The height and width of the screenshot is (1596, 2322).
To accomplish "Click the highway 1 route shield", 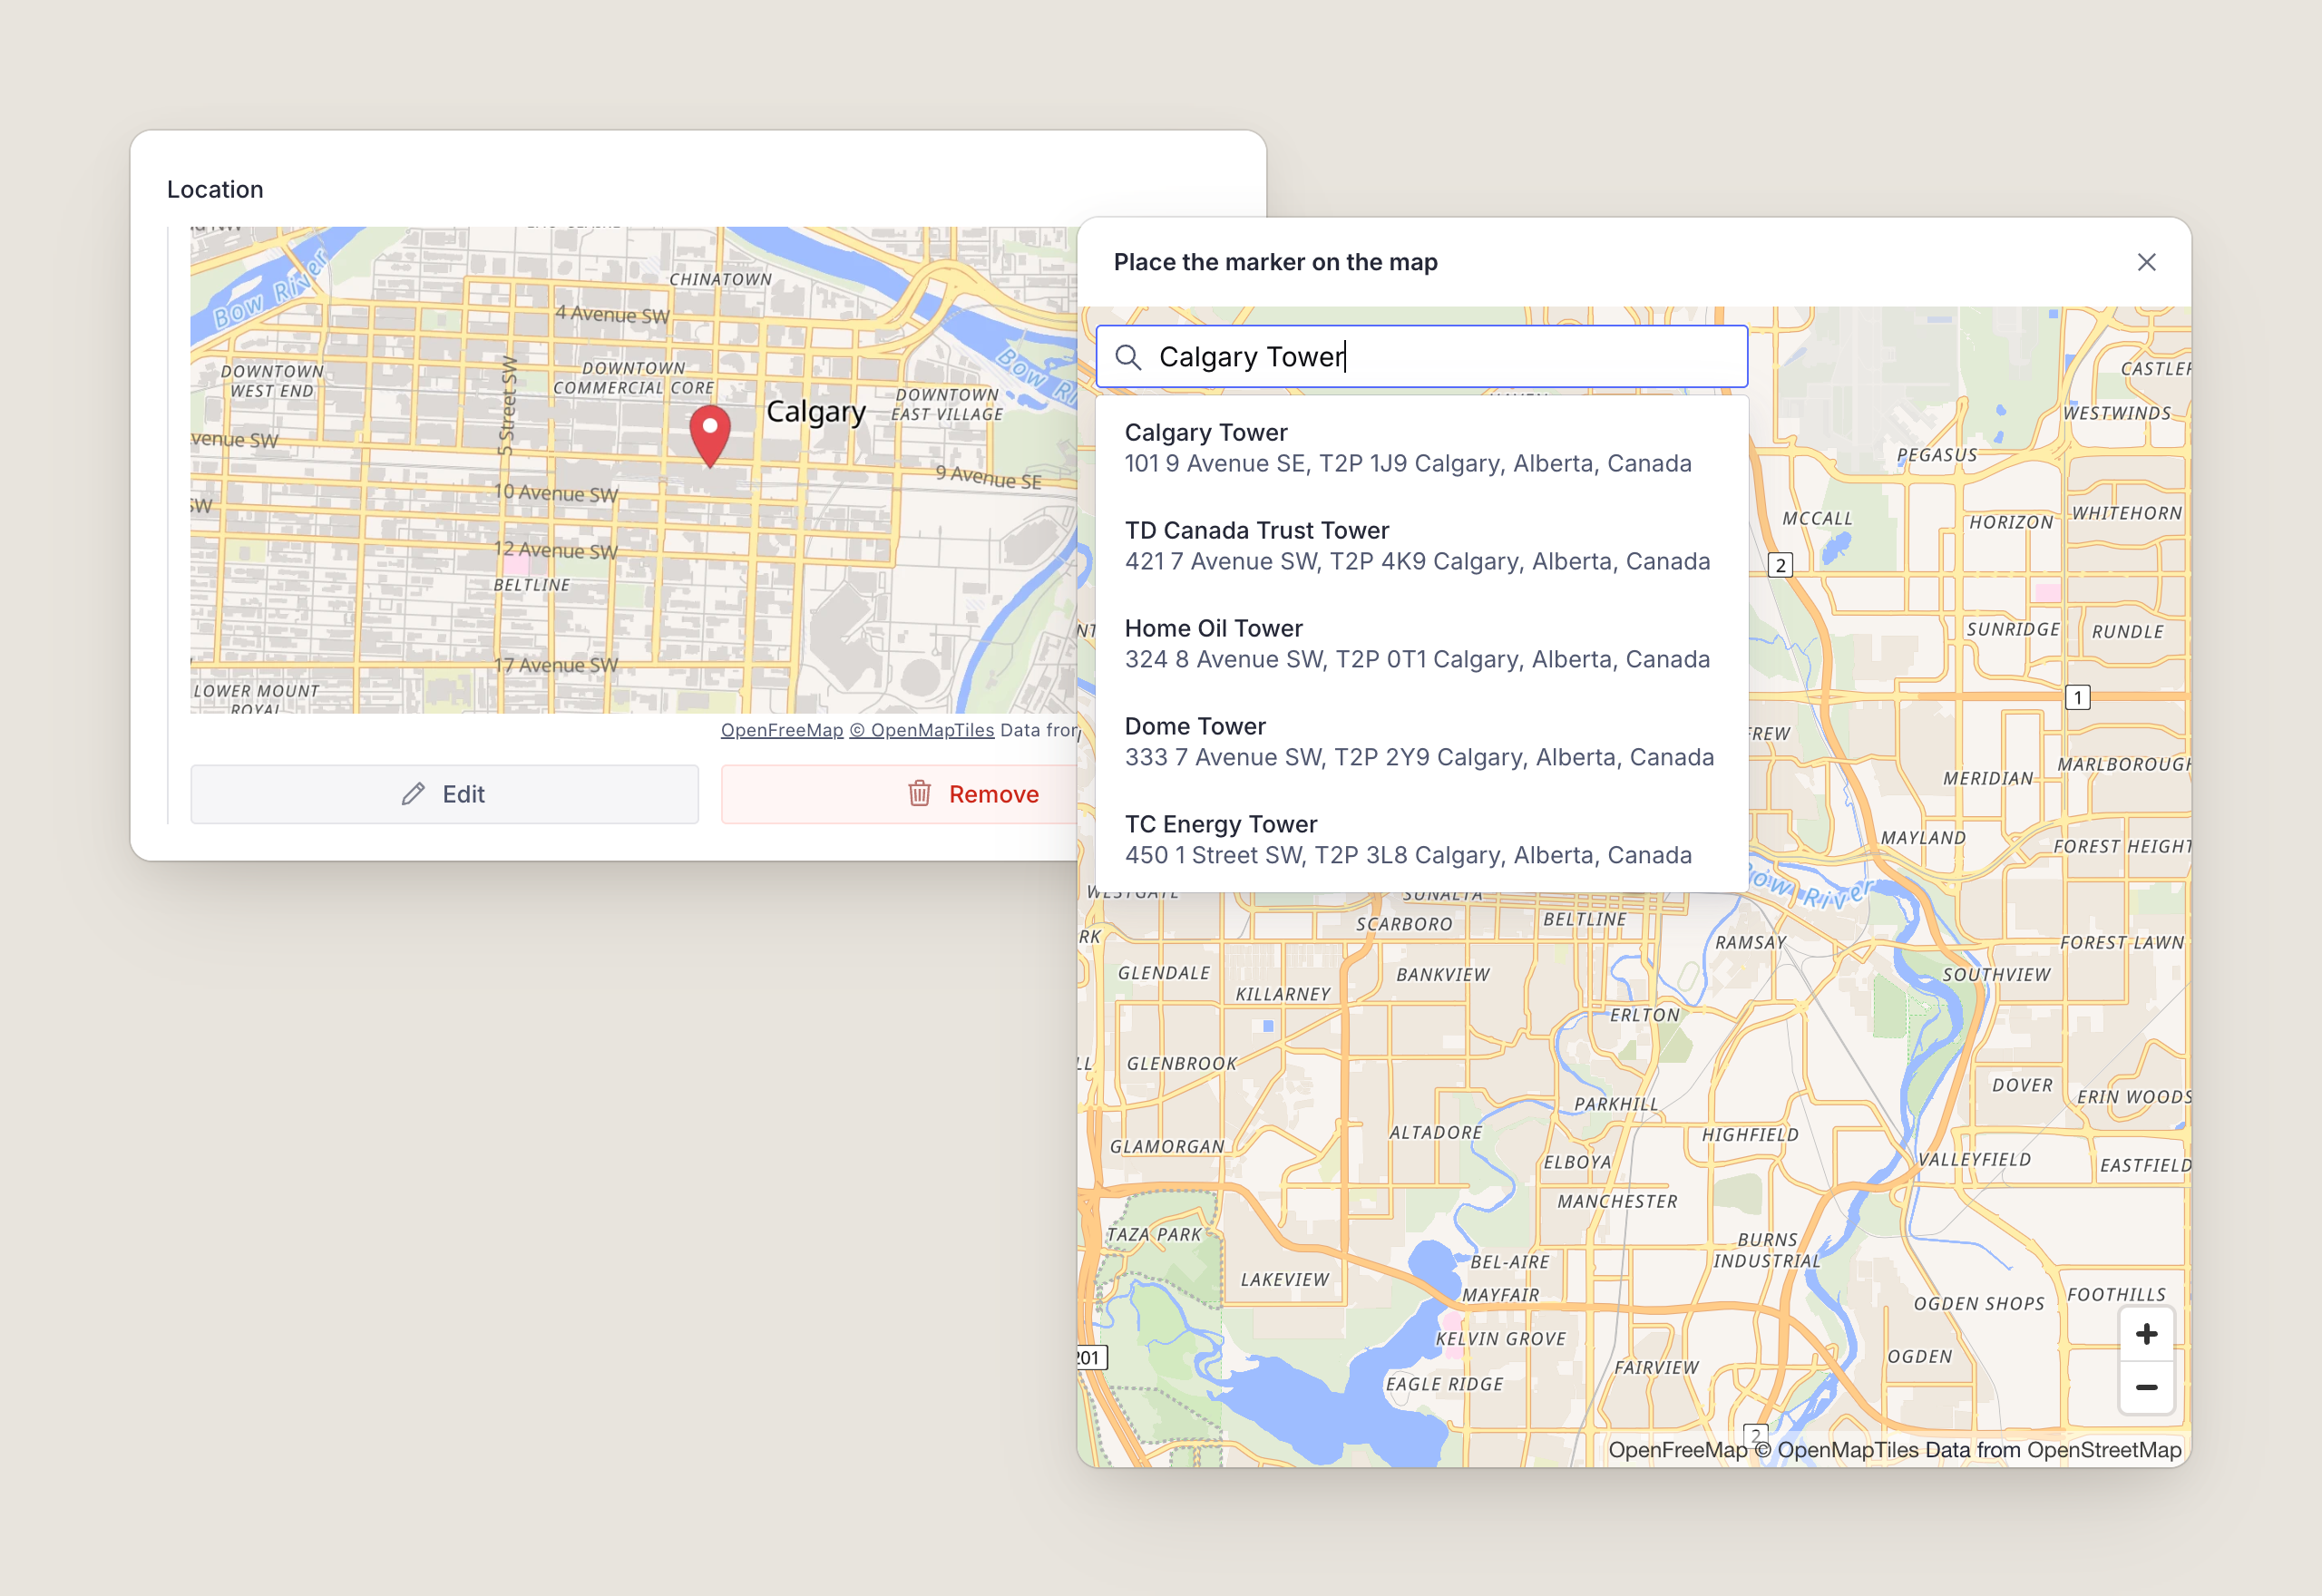I will pos(2077,697).
